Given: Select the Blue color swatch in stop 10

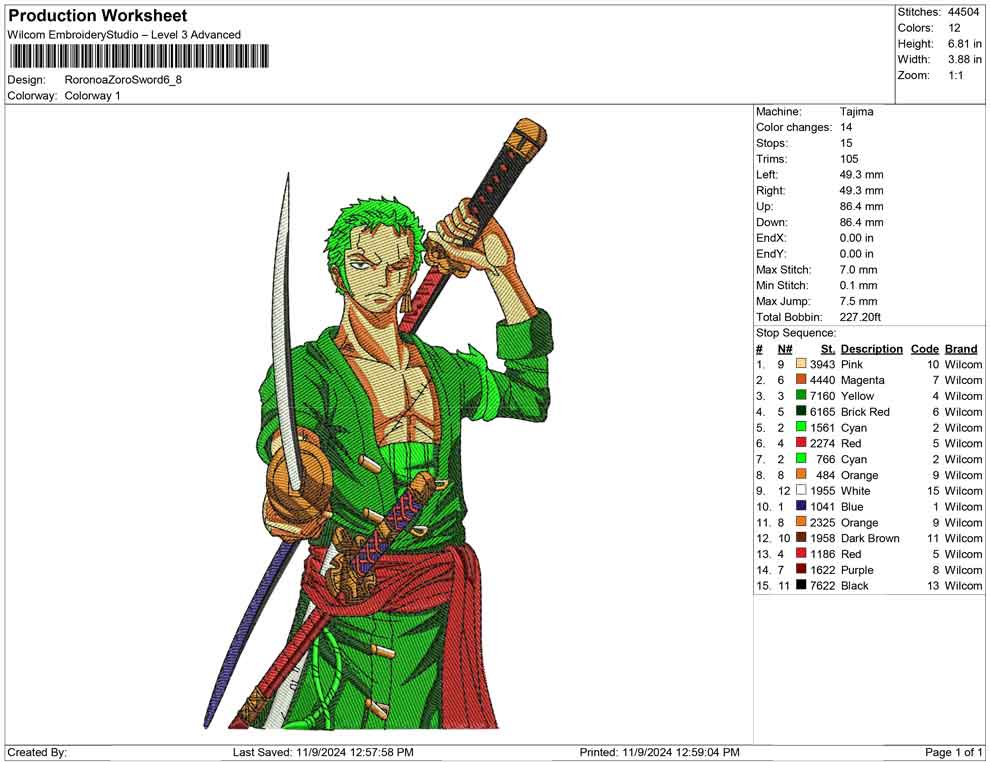Looking at the screenshot, I should 801,507.
